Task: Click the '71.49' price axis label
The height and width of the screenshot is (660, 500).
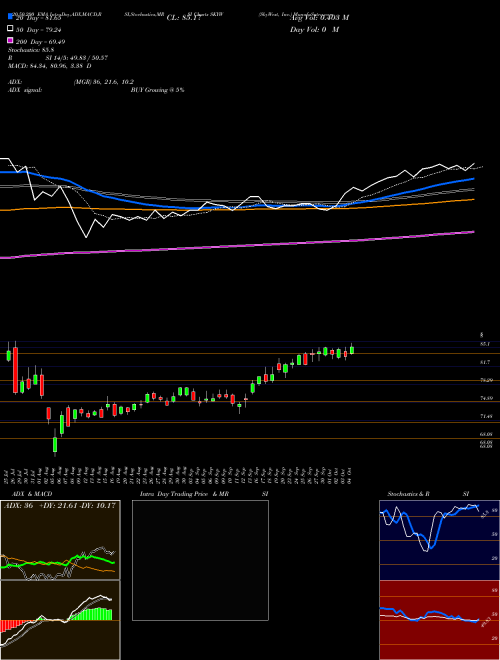Action: [486, 416]
